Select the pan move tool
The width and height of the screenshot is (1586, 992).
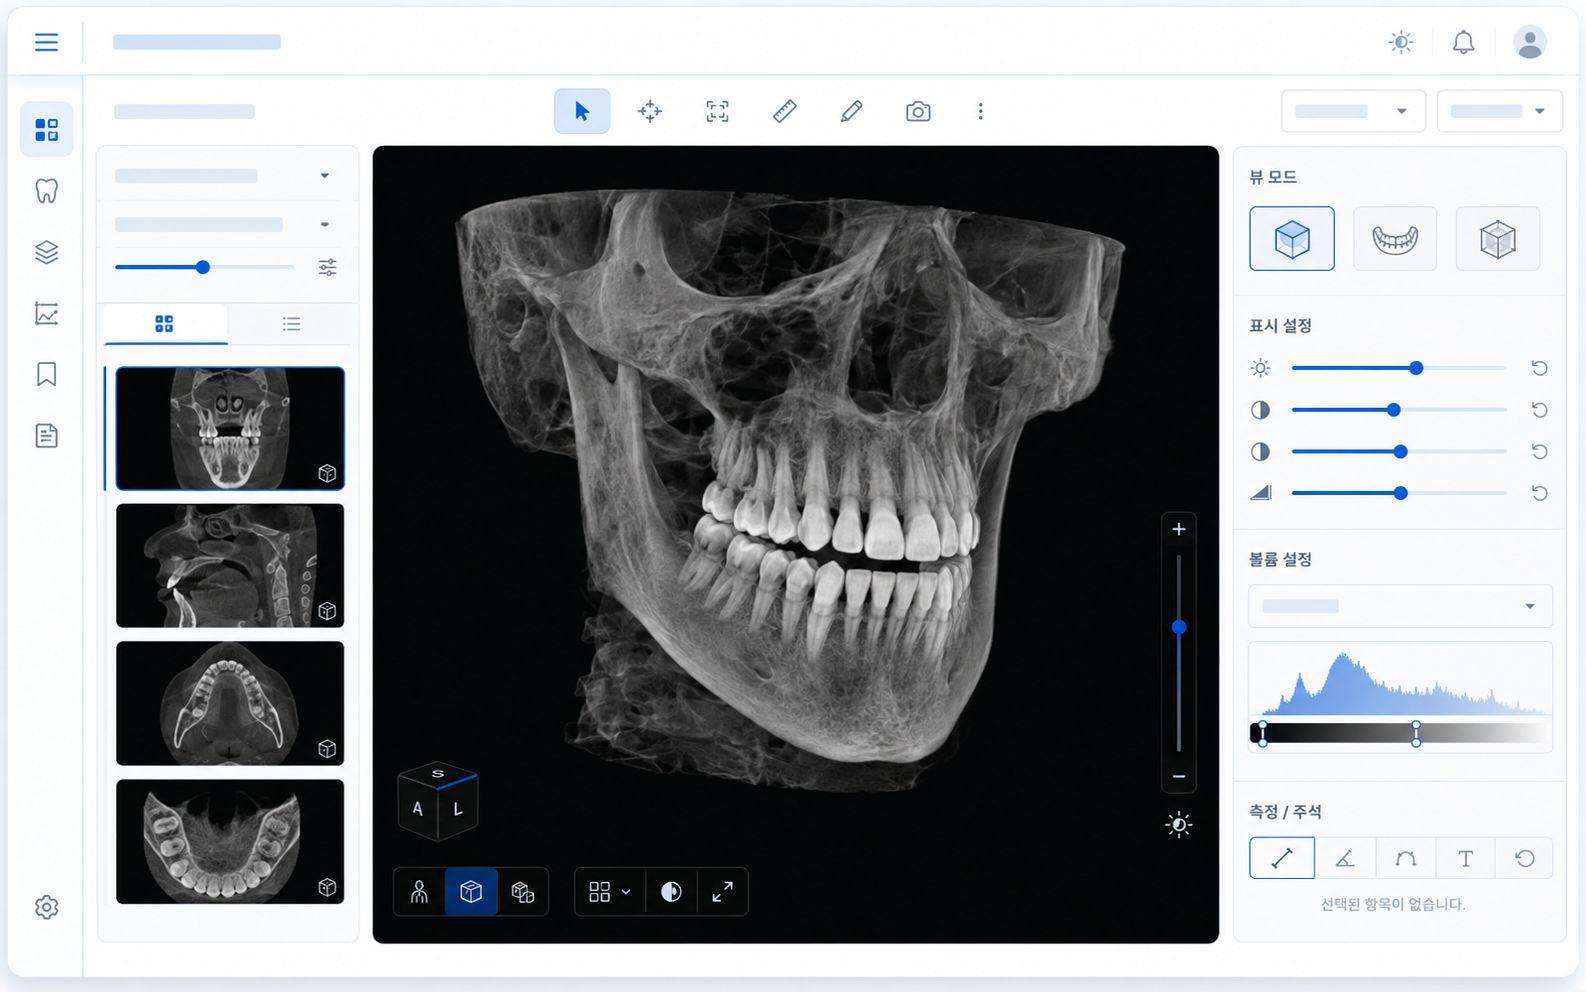[x=650, y=111]
